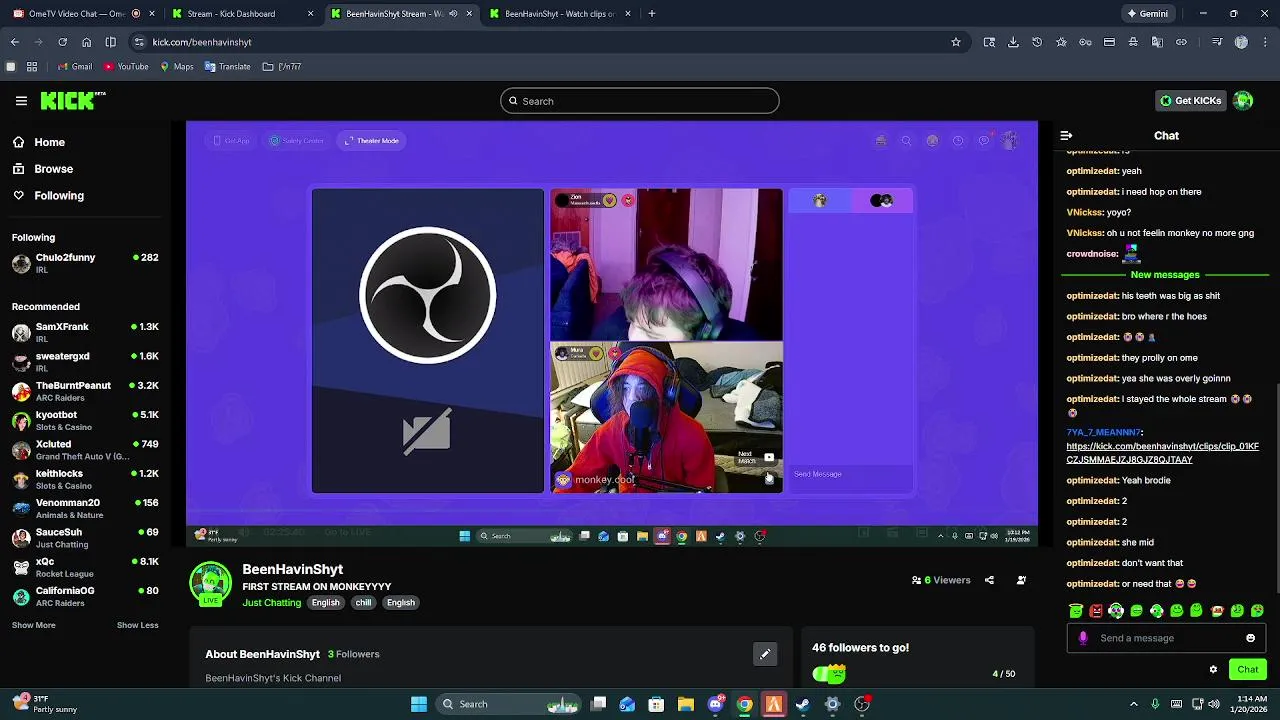The image size is (1280, 720).
Task: Click the purple microphone icon in chat
Action: point(1083,638)
